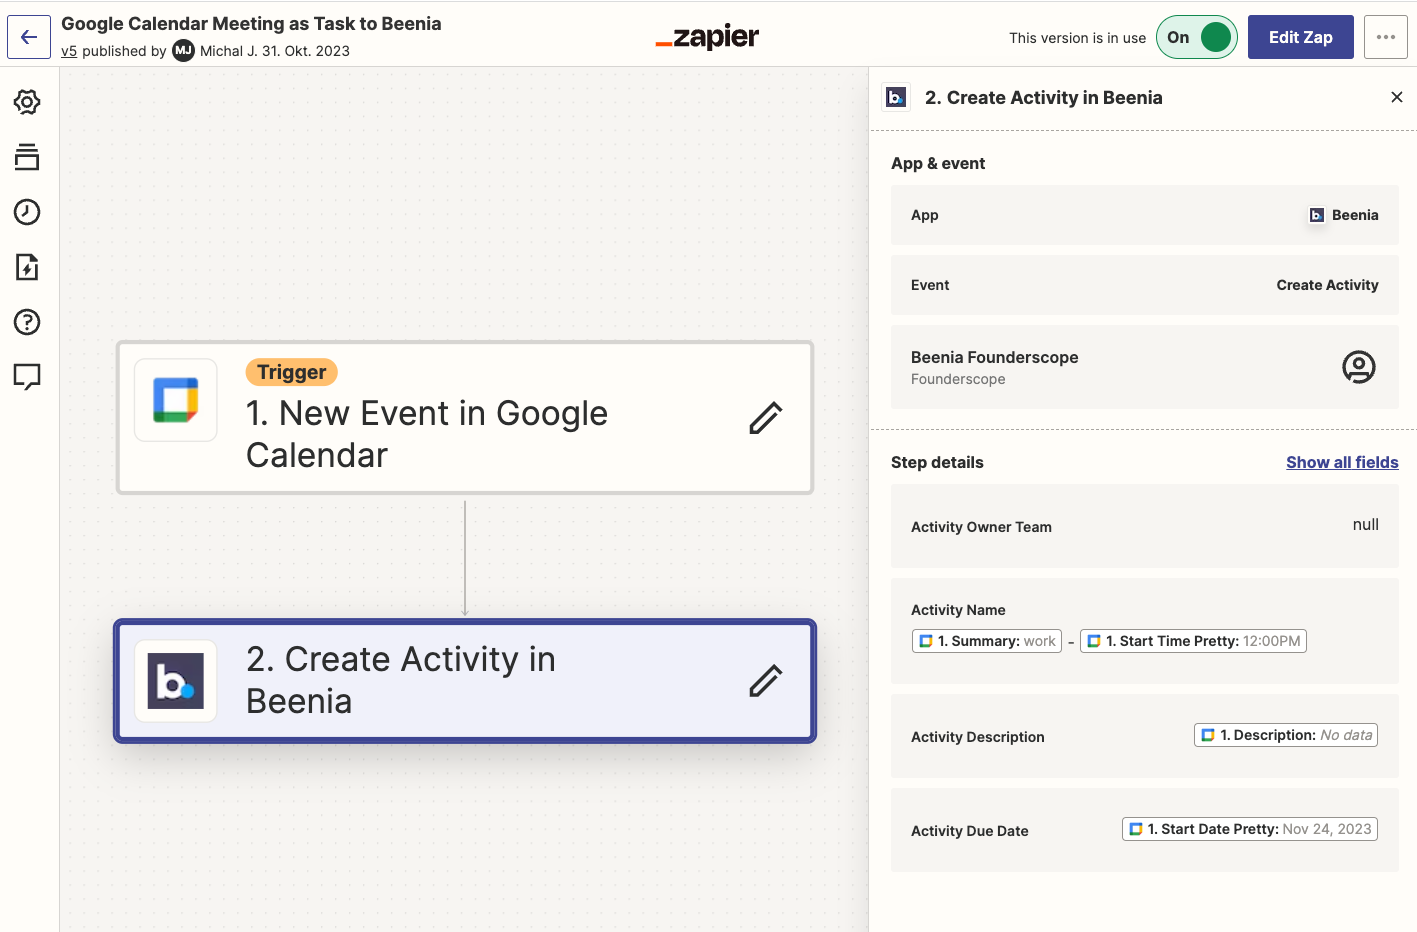Screen dimensions: 1417x932
Task: Open the Beenia Founderscope account icon
Action: [1358, 367]
